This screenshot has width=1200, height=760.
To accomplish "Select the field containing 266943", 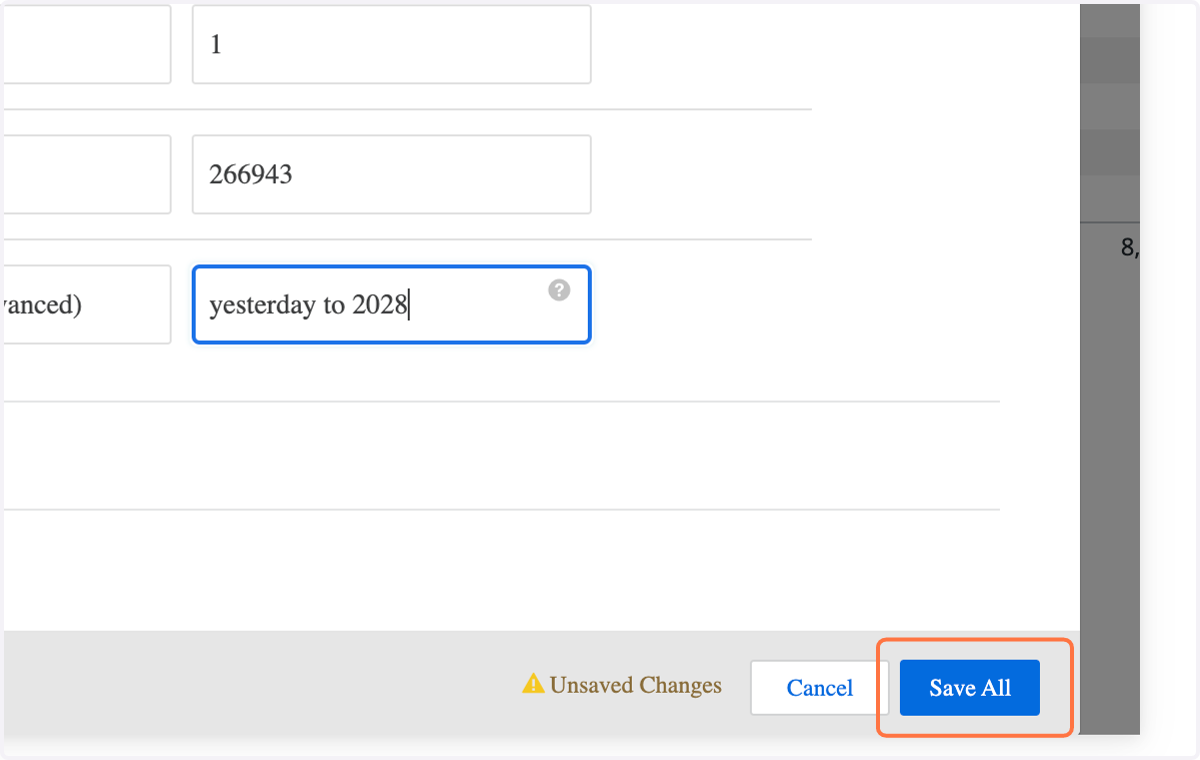I will point(391,174).
